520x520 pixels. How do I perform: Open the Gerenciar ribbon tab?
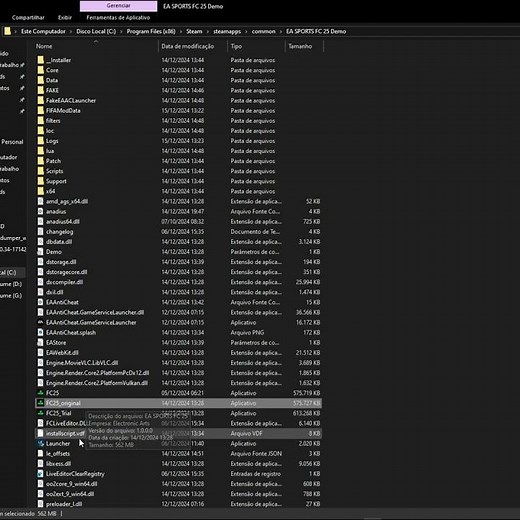pyautogui.click(x=118, y=6)
